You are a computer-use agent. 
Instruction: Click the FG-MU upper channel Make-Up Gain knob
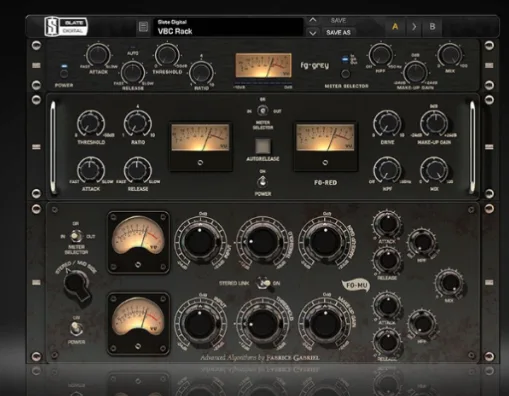coord(325,242)
